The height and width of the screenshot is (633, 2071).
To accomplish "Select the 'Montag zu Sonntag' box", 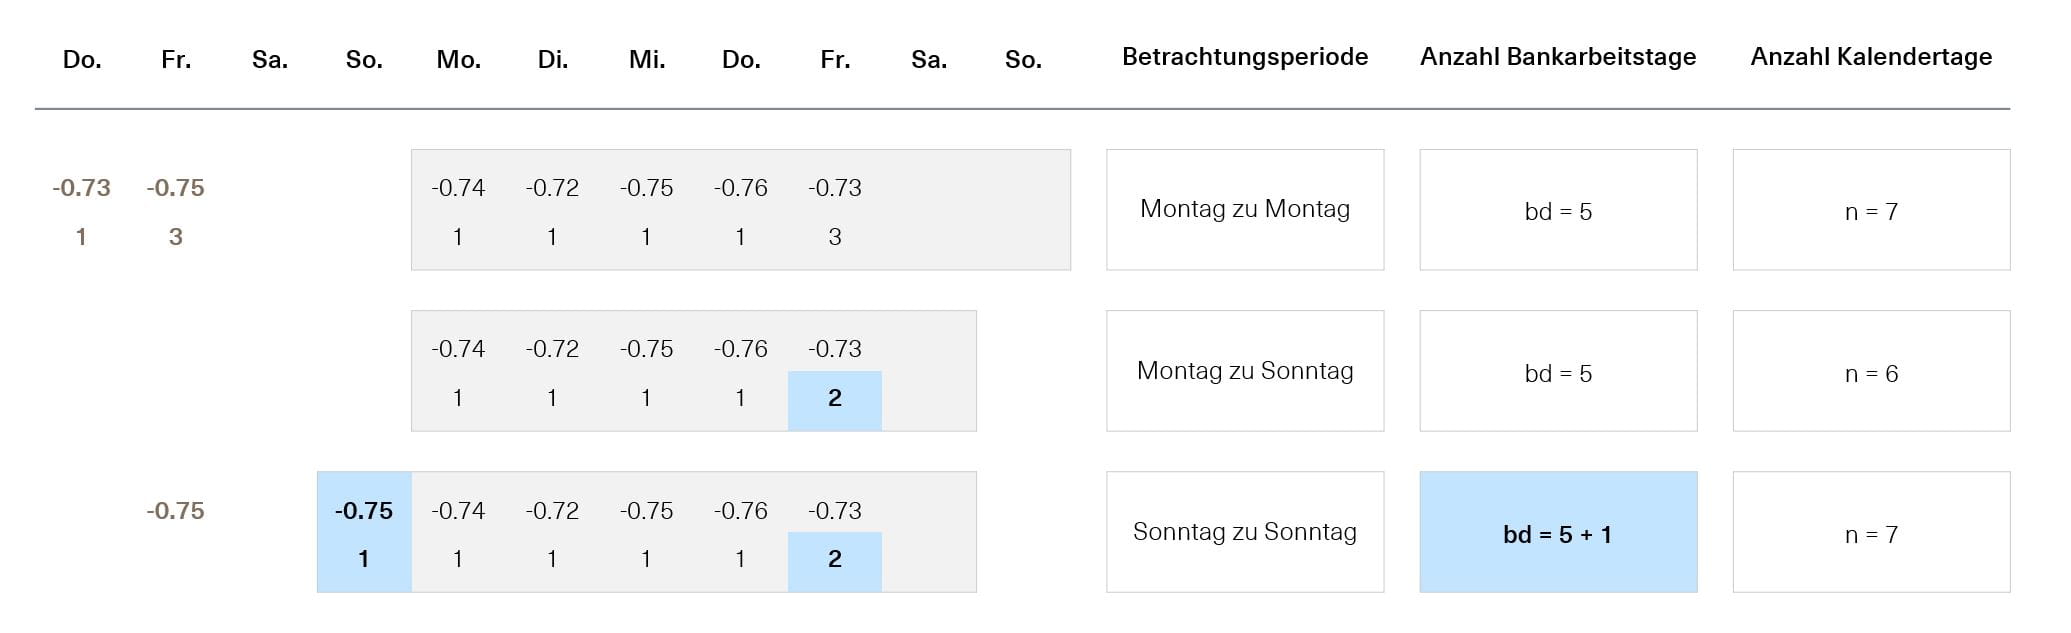I will (1245, 371).
